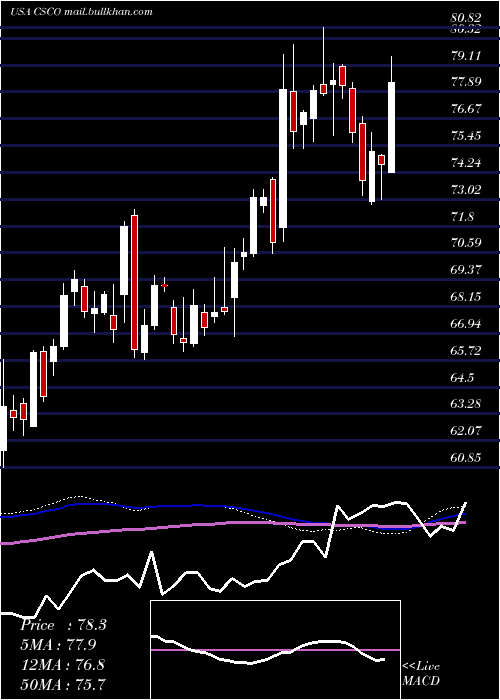500x700 pixels.
Task: Click the 'Price : 78.3' readout
Action: [x=63, y=625]
